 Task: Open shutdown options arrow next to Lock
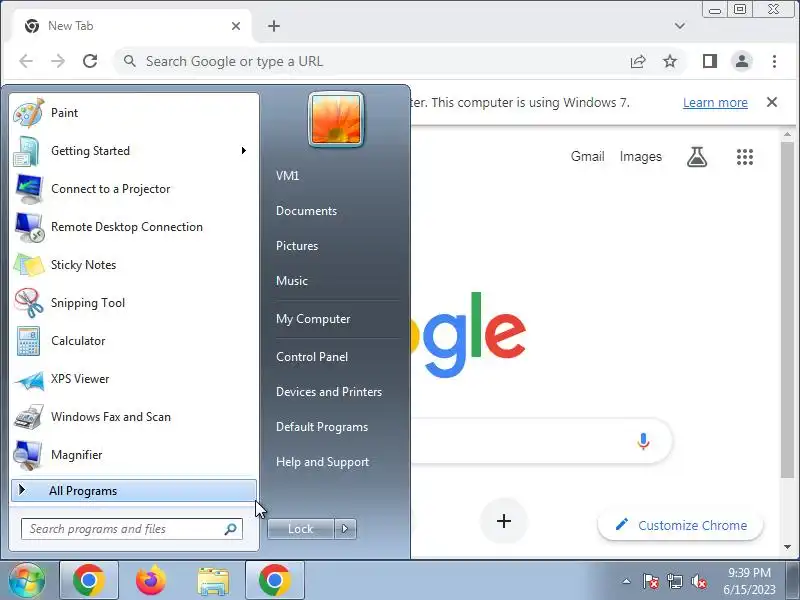coord(345,529)
